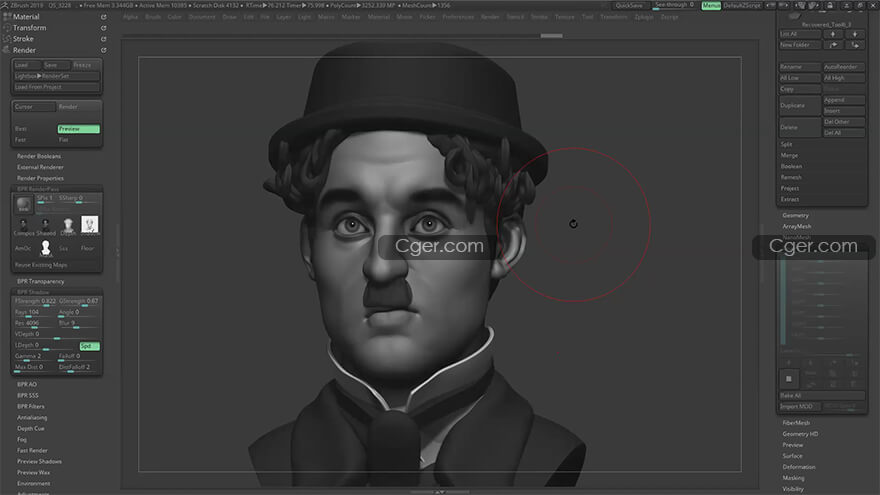880x495 pixels.
Task: Expand the Render Properties section
Action: pyautogui.click(x=40, y=178)
